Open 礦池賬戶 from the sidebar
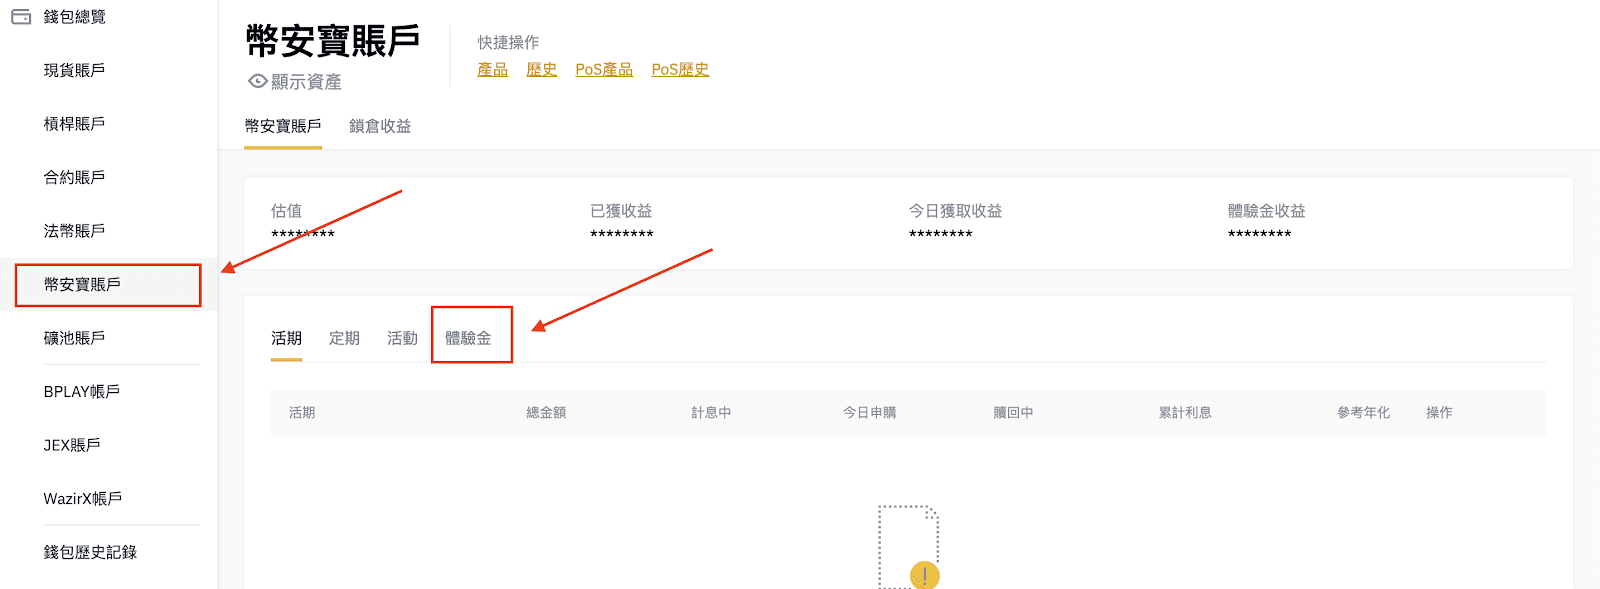 74,338
